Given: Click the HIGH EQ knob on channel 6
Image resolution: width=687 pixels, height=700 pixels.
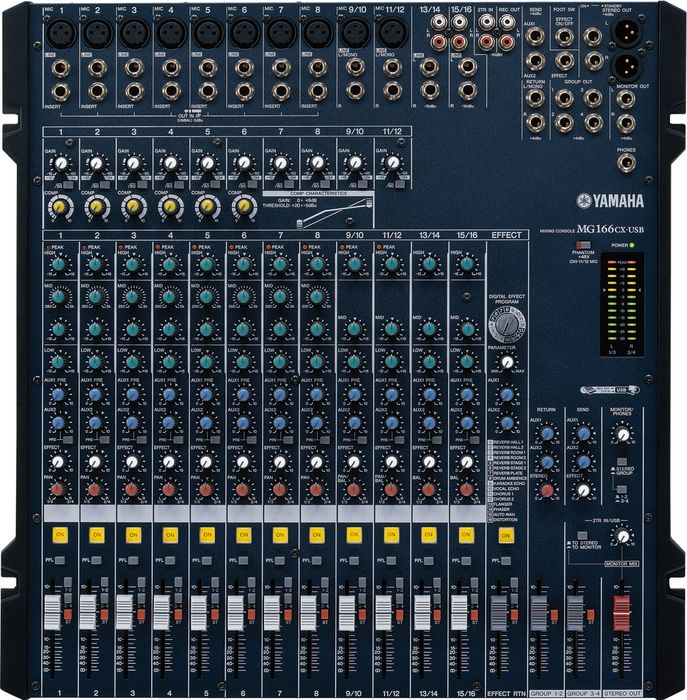Looking at the screenshot, I should (243, 265).
